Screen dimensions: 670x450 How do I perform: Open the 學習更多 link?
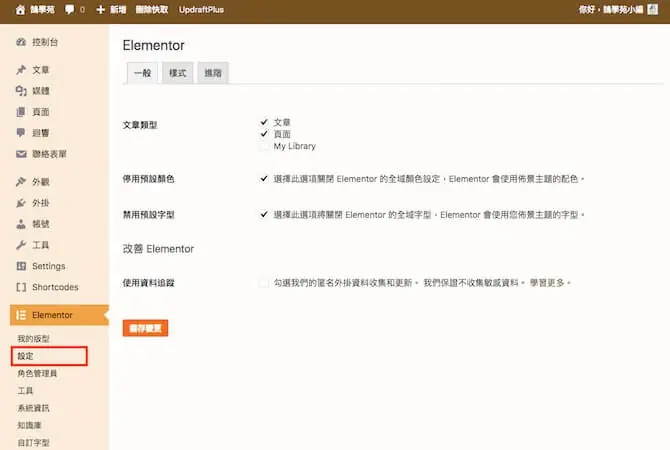547,283
